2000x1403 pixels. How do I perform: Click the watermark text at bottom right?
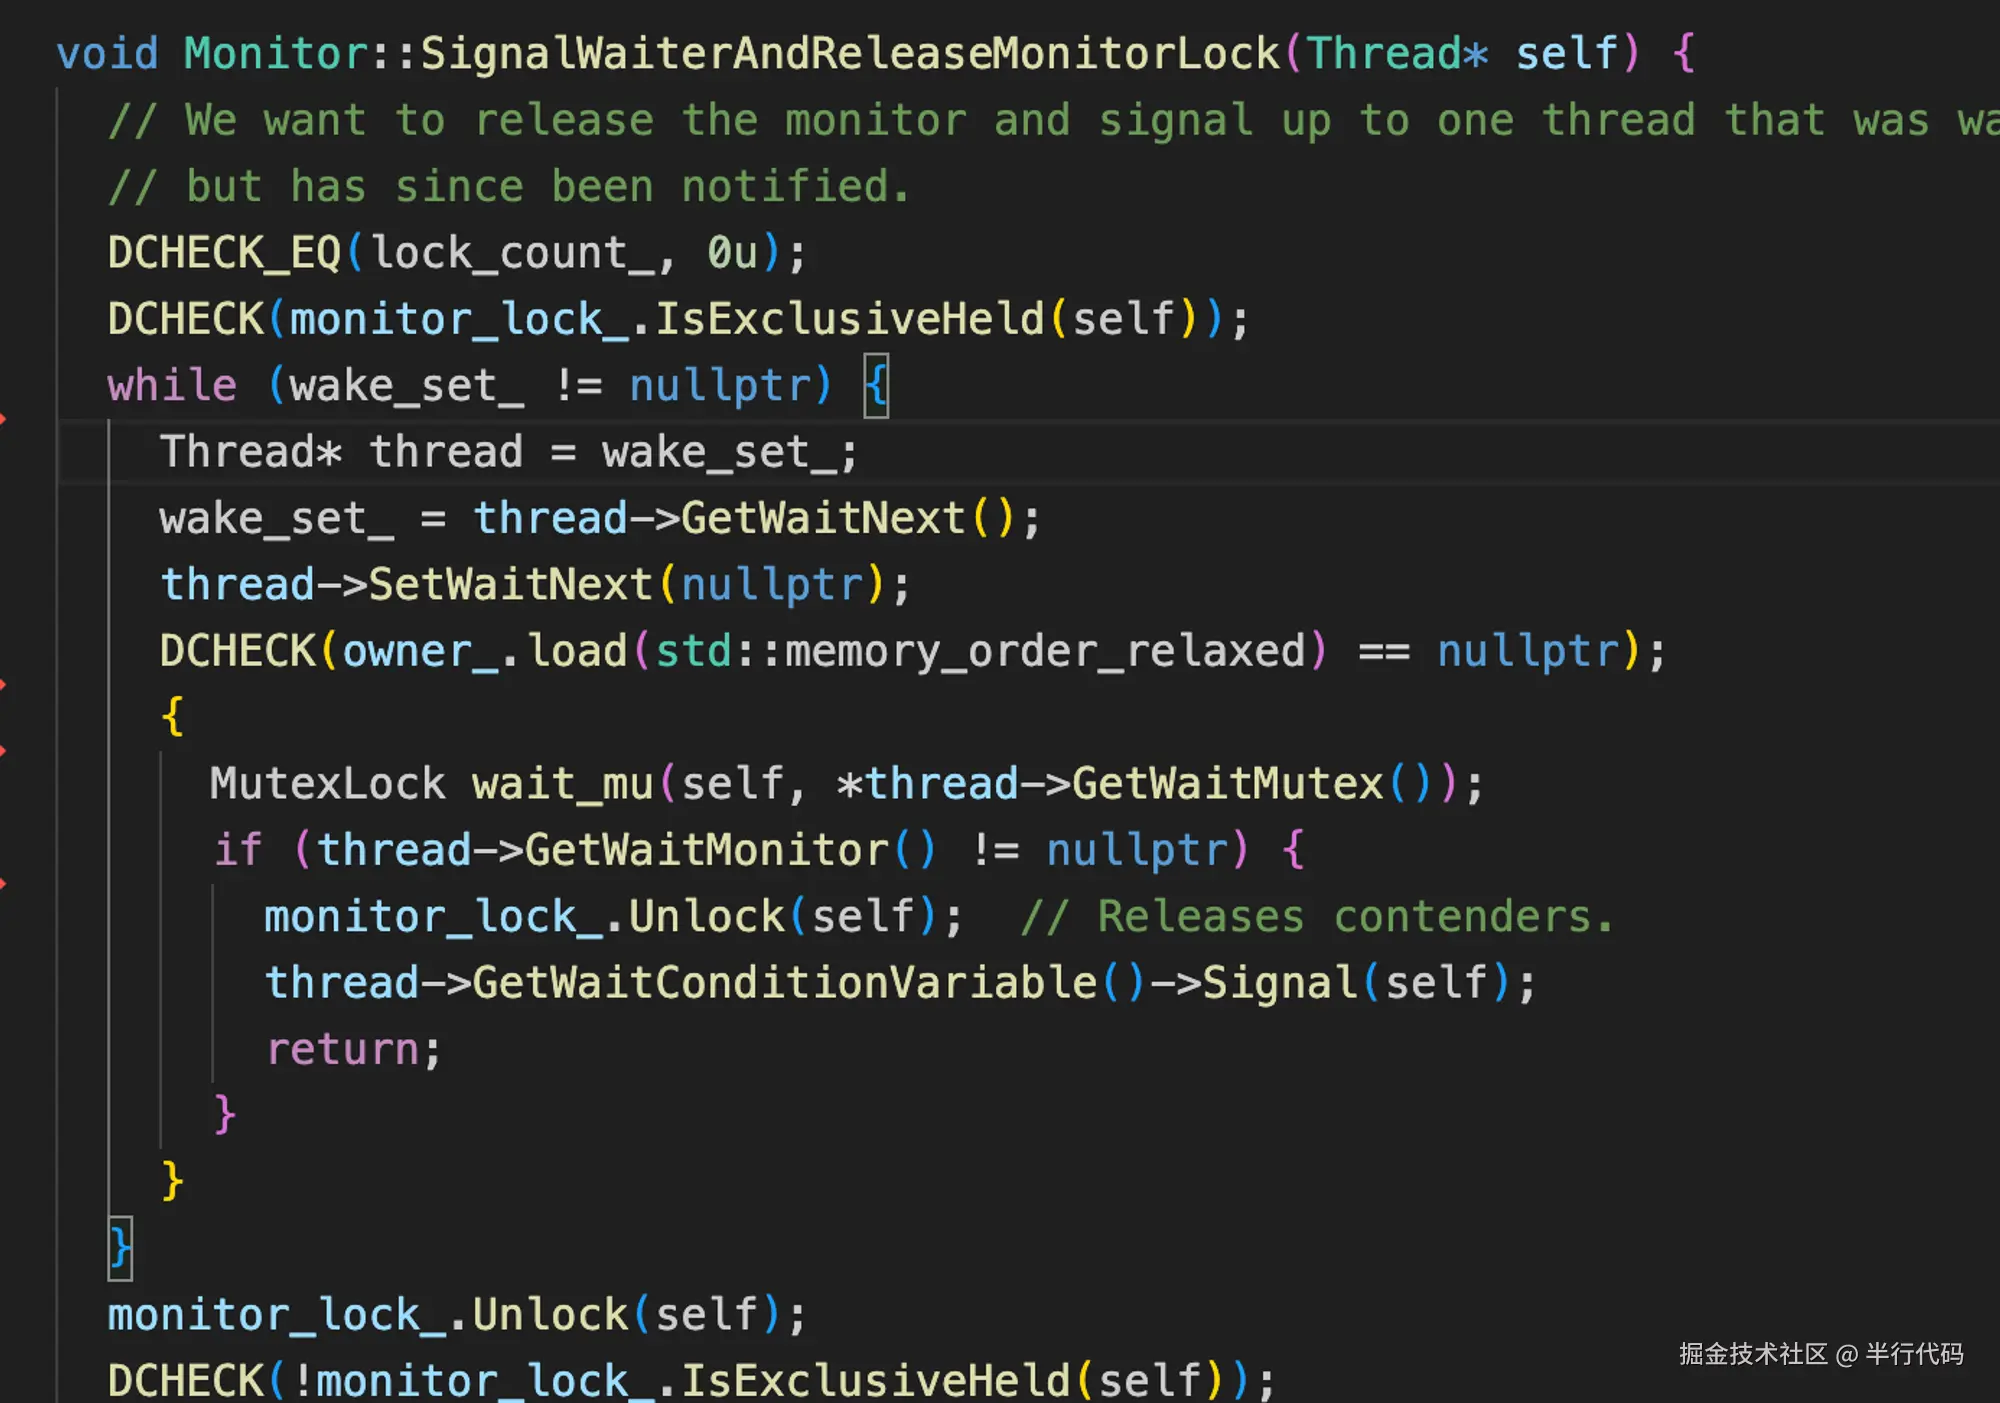click(x=1820, y=1354)
